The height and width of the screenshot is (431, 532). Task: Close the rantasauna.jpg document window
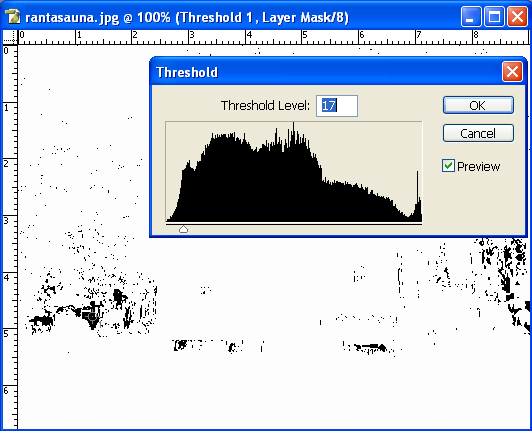pos(517,16)
